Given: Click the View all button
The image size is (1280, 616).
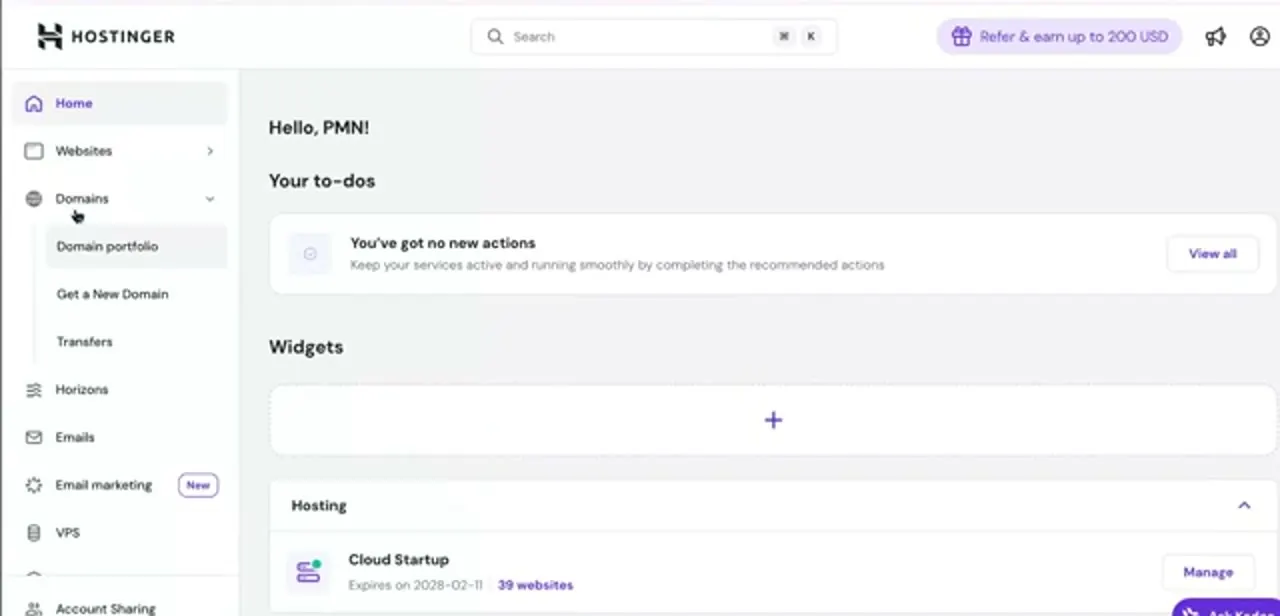Looking at the screenshot, I should click(x=1212, y=254).
